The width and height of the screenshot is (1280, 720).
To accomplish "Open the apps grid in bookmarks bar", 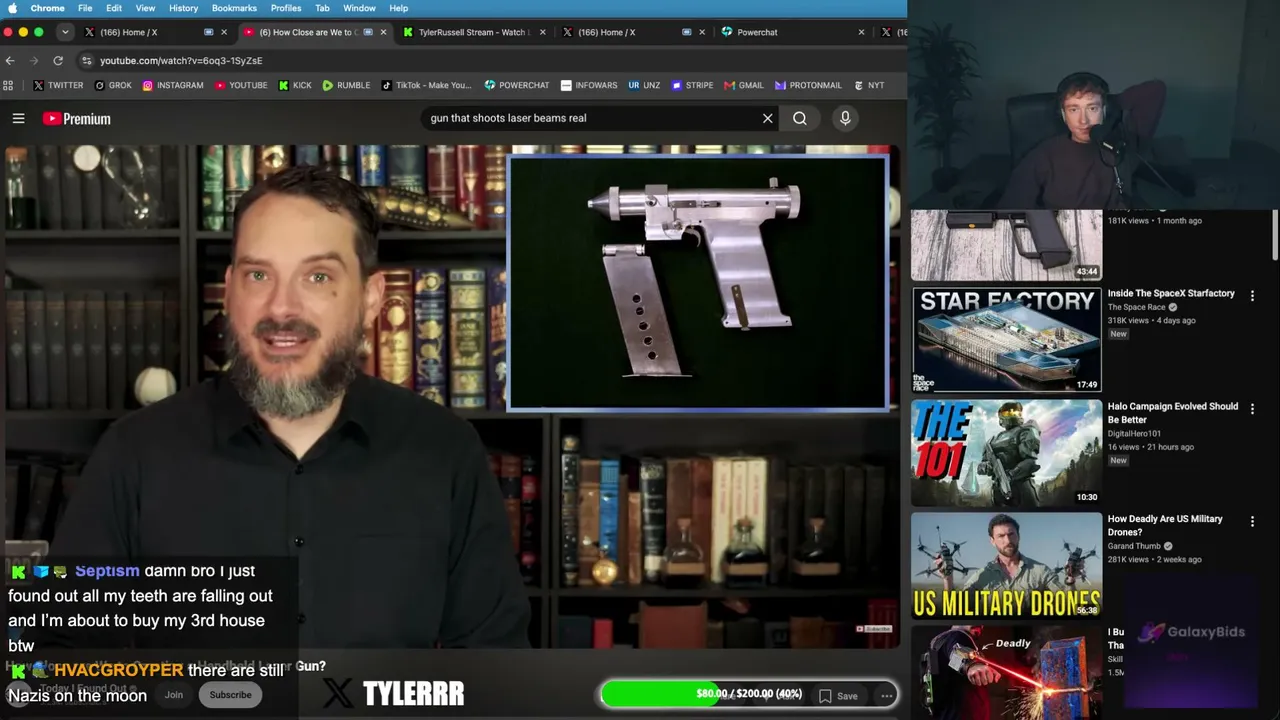I will click(9, 85).
